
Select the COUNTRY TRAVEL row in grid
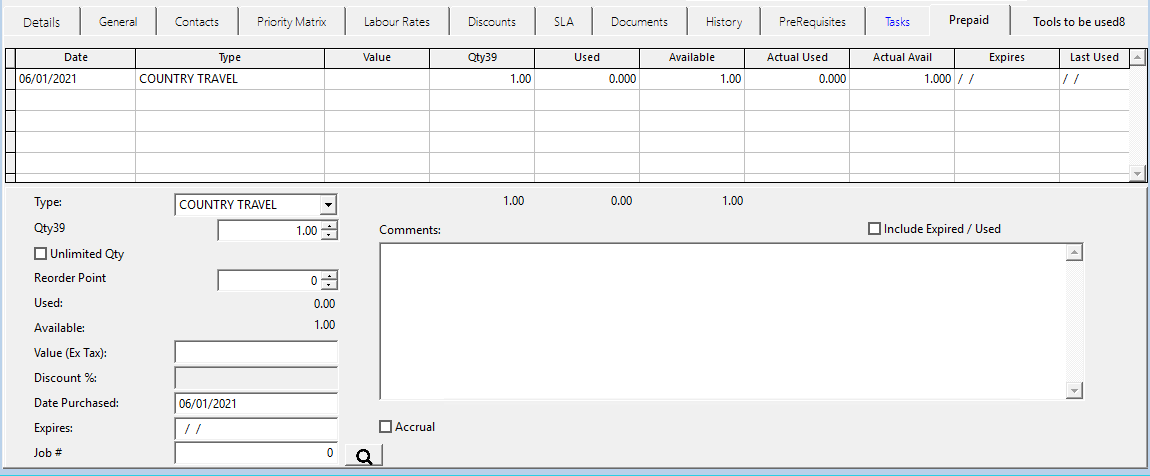[x=230, y=79]
